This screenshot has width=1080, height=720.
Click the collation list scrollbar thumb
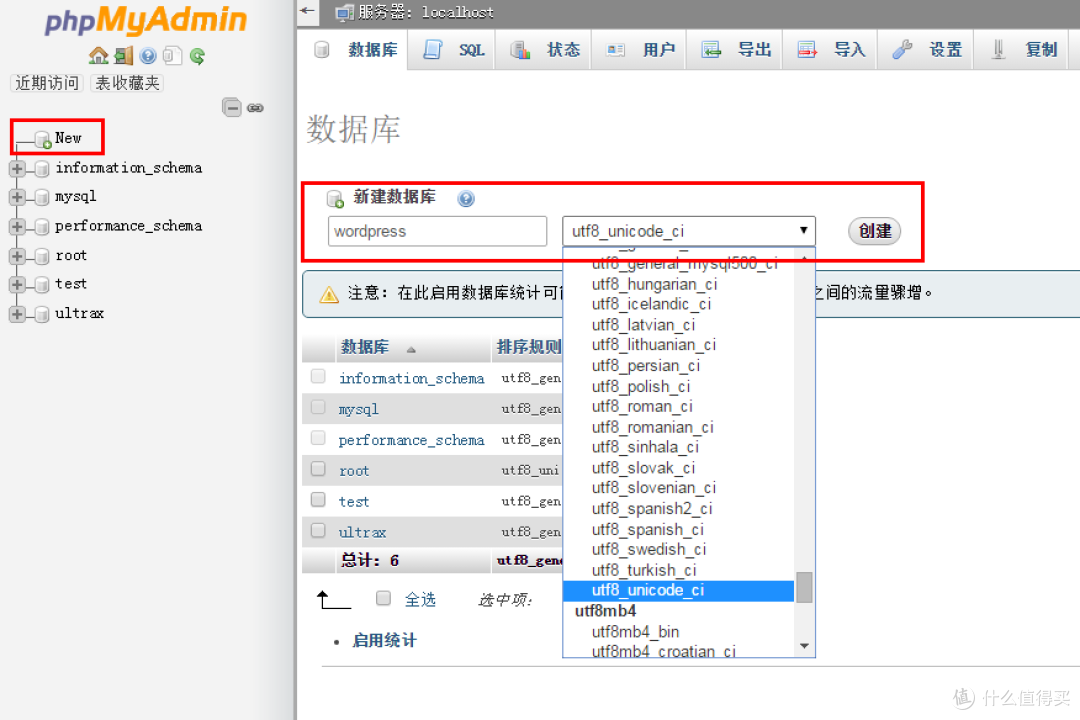click(x=804, y=587)
